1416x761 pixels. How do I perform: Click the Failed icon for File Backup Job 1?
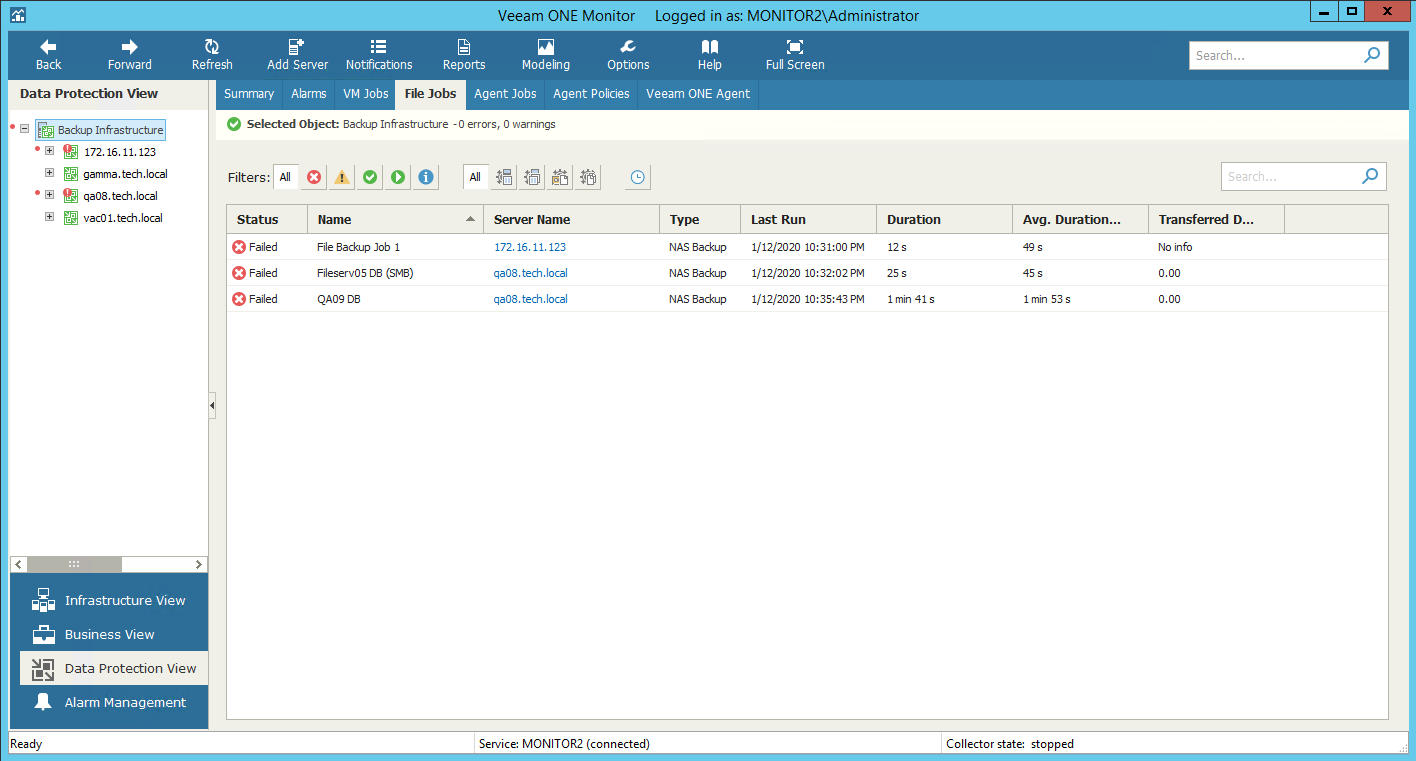[x=239, y=247]
